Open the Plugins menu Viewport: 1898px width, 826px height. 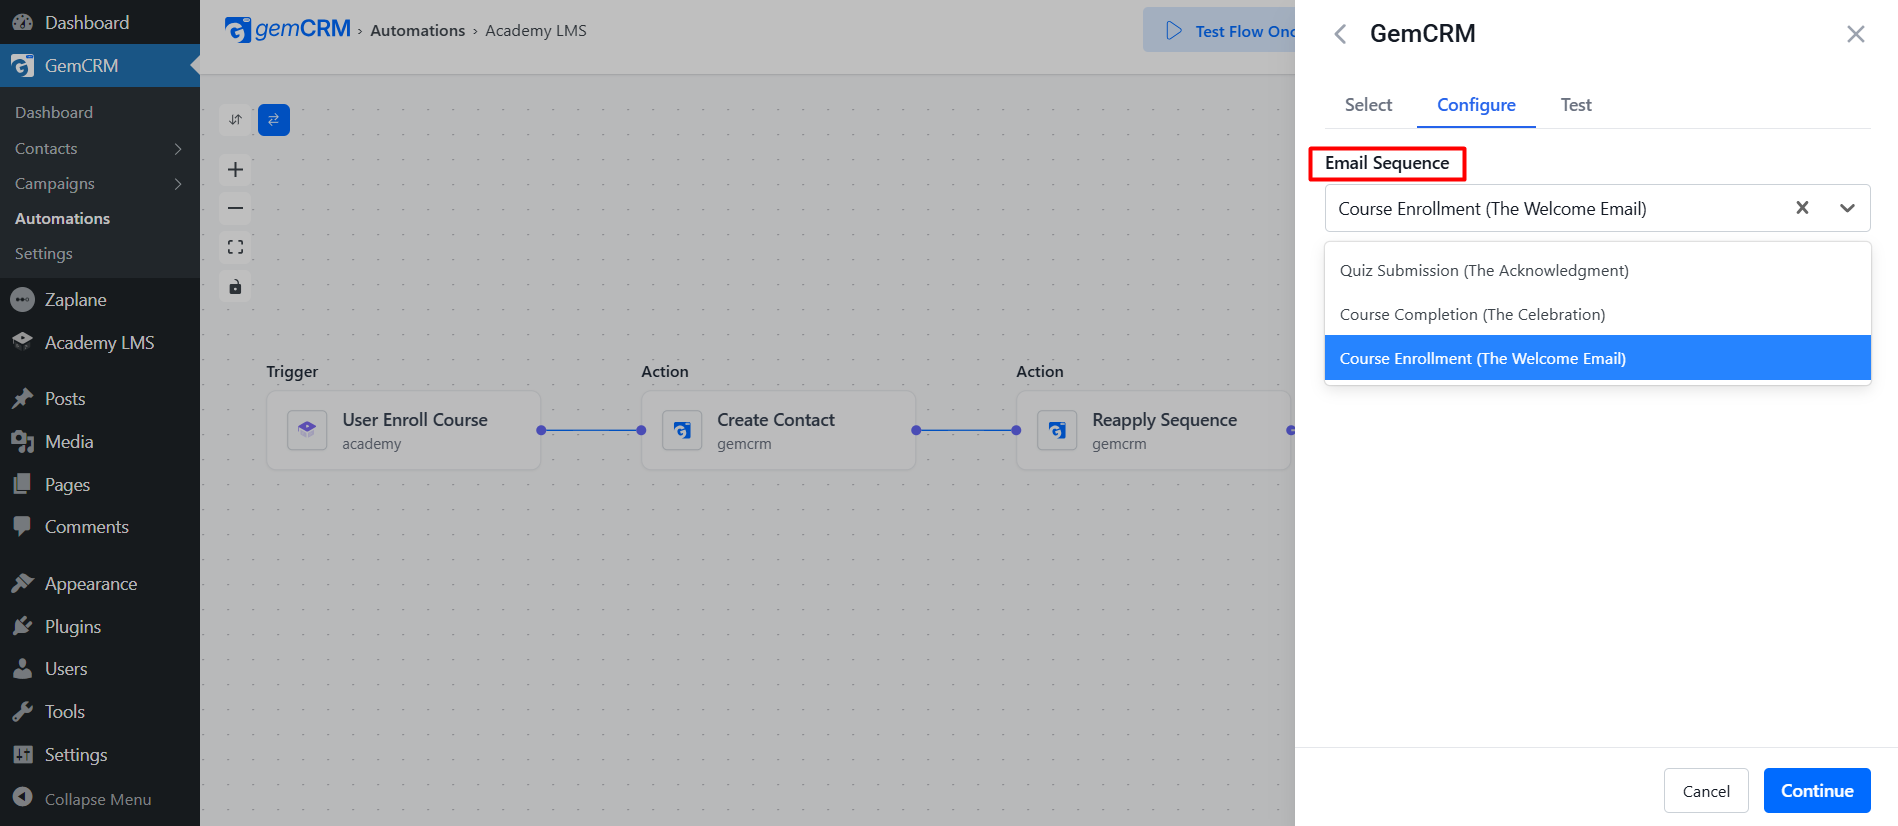100,627
